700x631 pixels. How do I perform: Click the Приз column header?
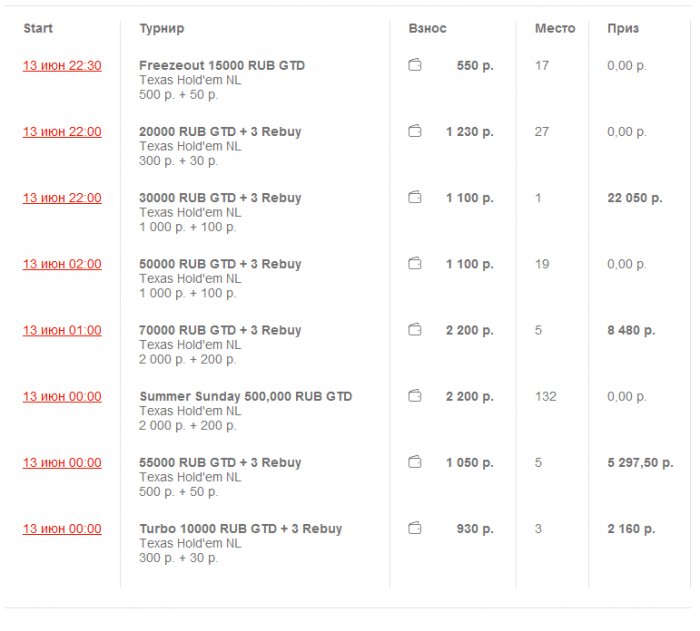tap(623, 29)
